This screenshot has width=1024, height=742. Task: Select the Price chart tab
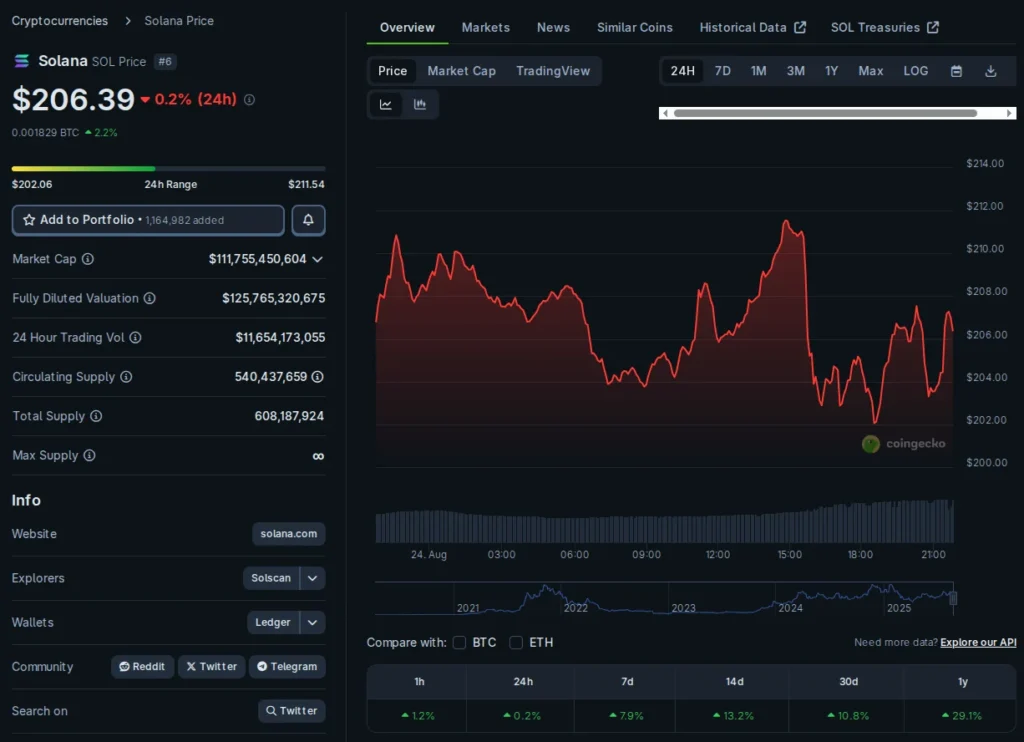tap(392, 71)
